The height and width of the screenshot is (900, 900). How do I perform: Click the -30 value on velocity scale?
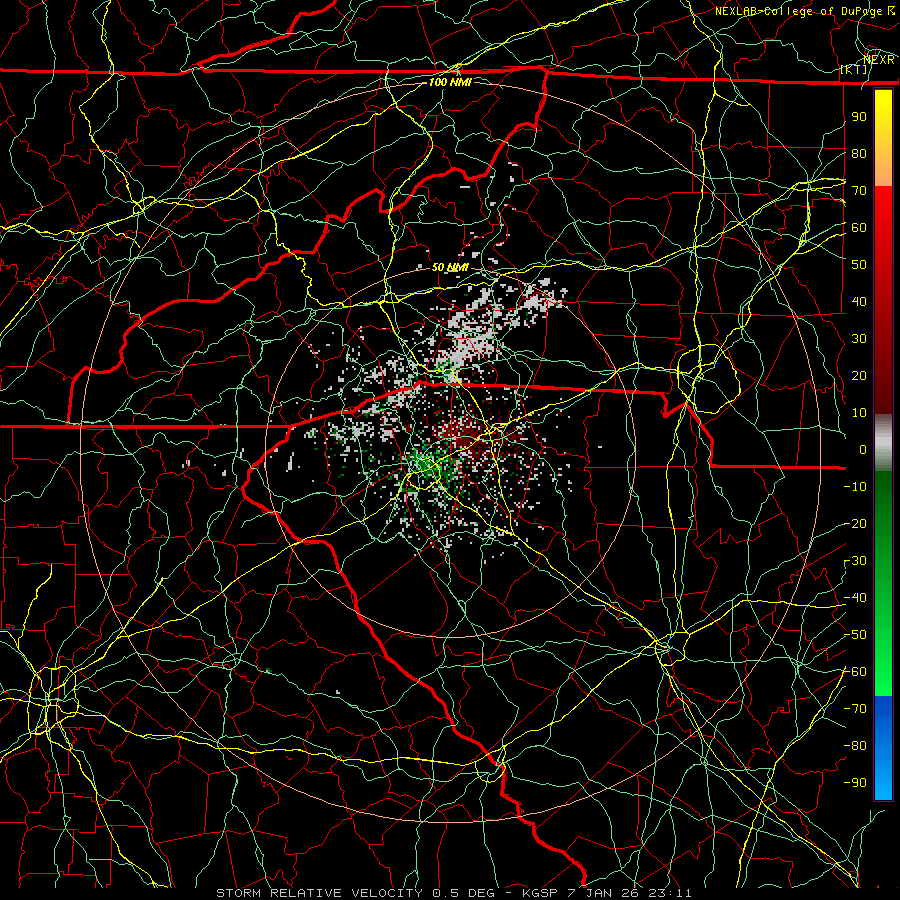coord(855,561)
